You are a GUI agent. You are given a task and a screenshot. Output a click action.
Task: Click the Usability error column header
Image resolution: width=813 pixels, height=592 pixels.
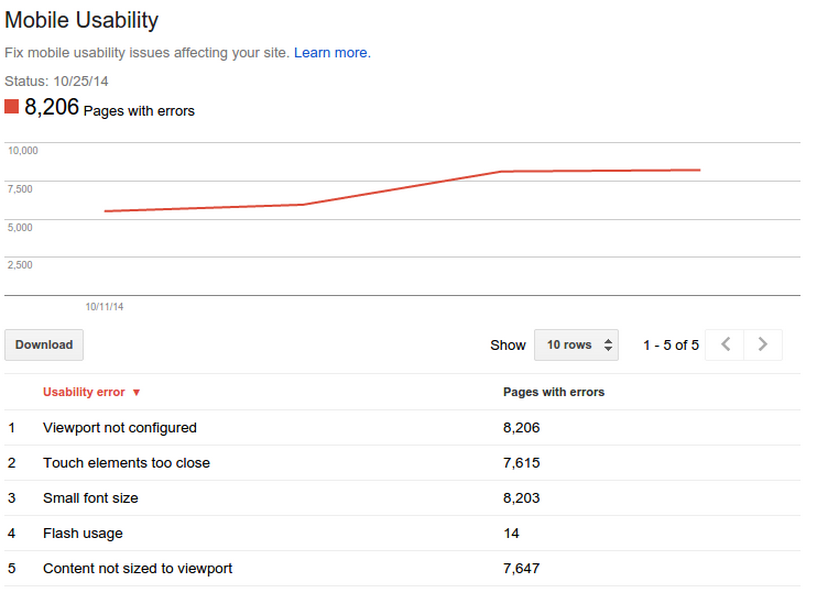[x=83, y=392]
